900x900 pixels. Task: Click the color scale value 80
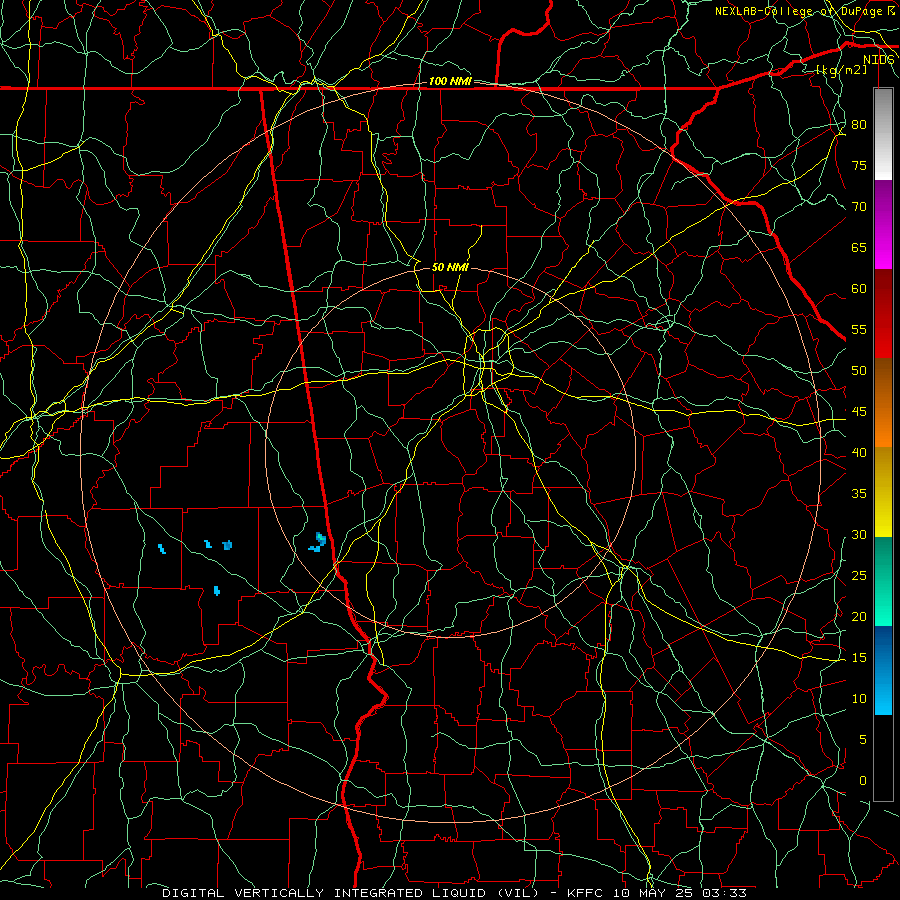[x=859, y=125]
